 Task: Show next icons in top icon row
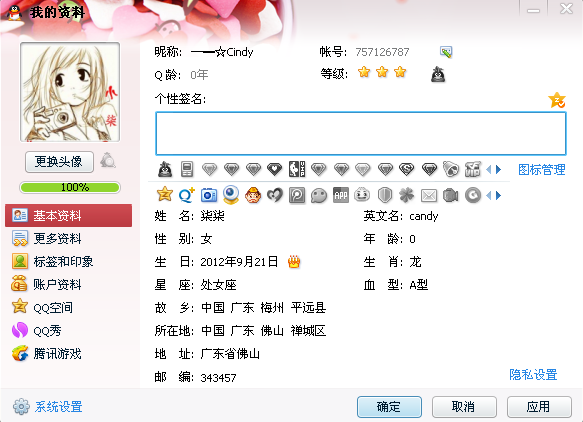499,170
